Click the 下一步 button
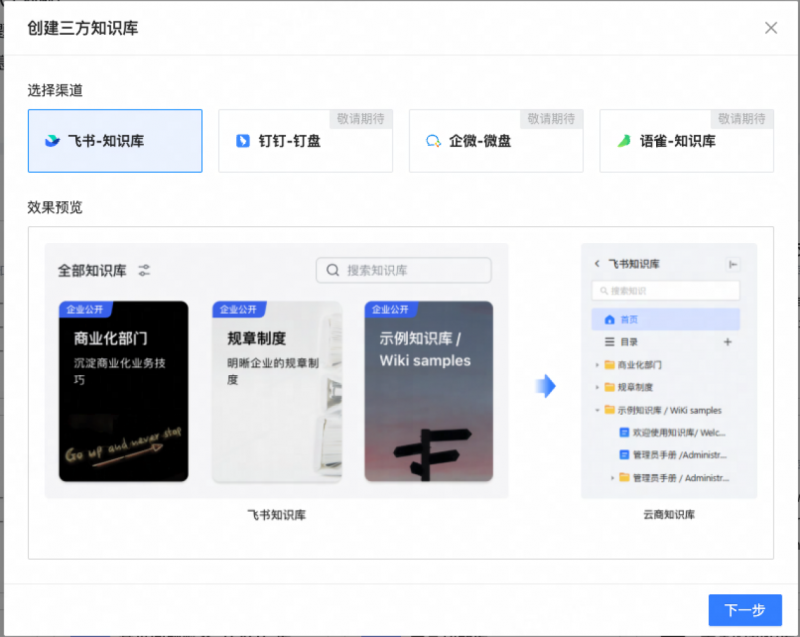800x637 pixels. [744, 610]
